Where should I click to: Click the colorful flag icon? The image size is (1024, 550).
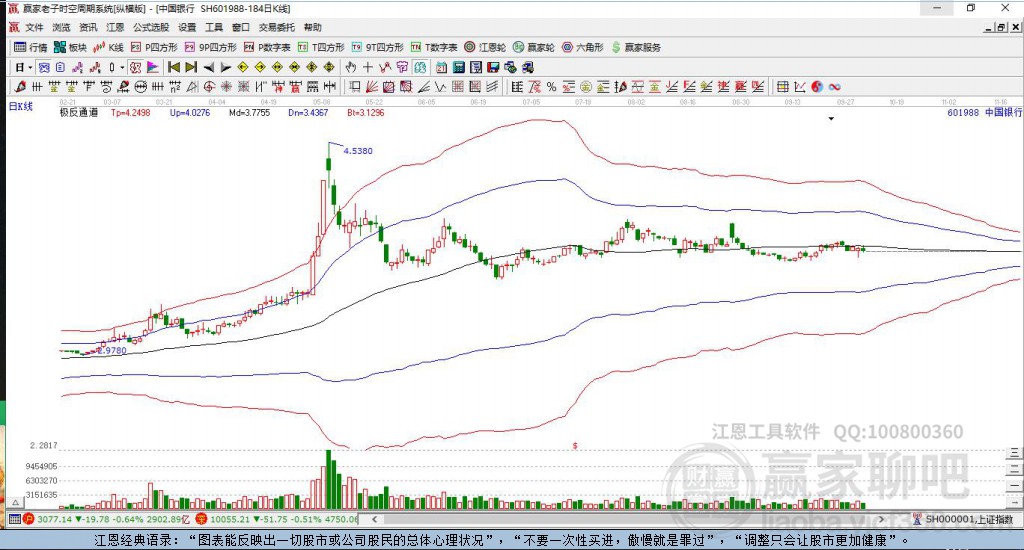152,67
